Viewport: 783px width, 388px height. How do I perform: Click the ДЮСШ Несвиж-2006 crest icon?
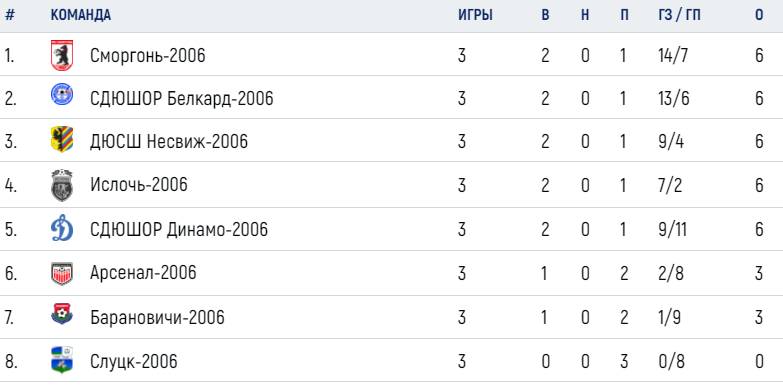coord(62,139)
